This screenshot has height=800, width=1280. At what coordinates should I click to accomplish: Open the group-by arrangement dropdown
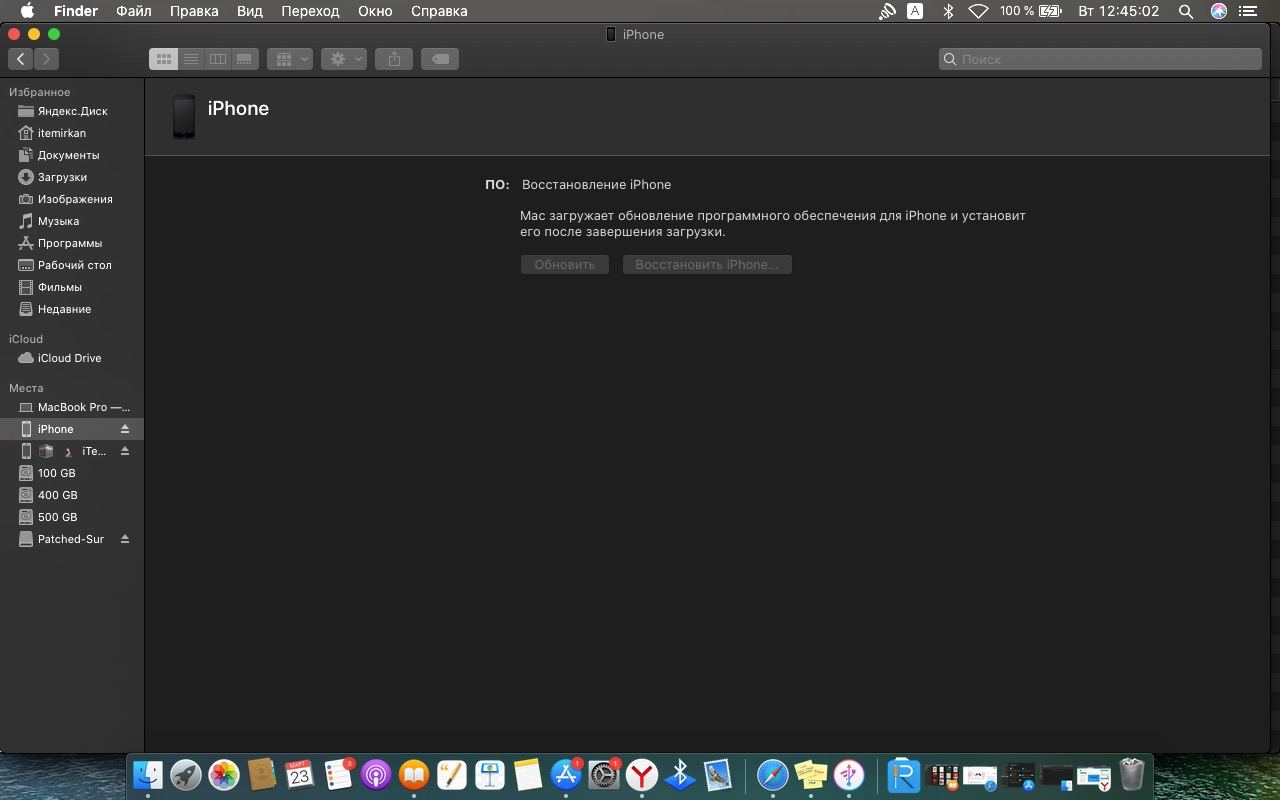[x=290, y=59]
